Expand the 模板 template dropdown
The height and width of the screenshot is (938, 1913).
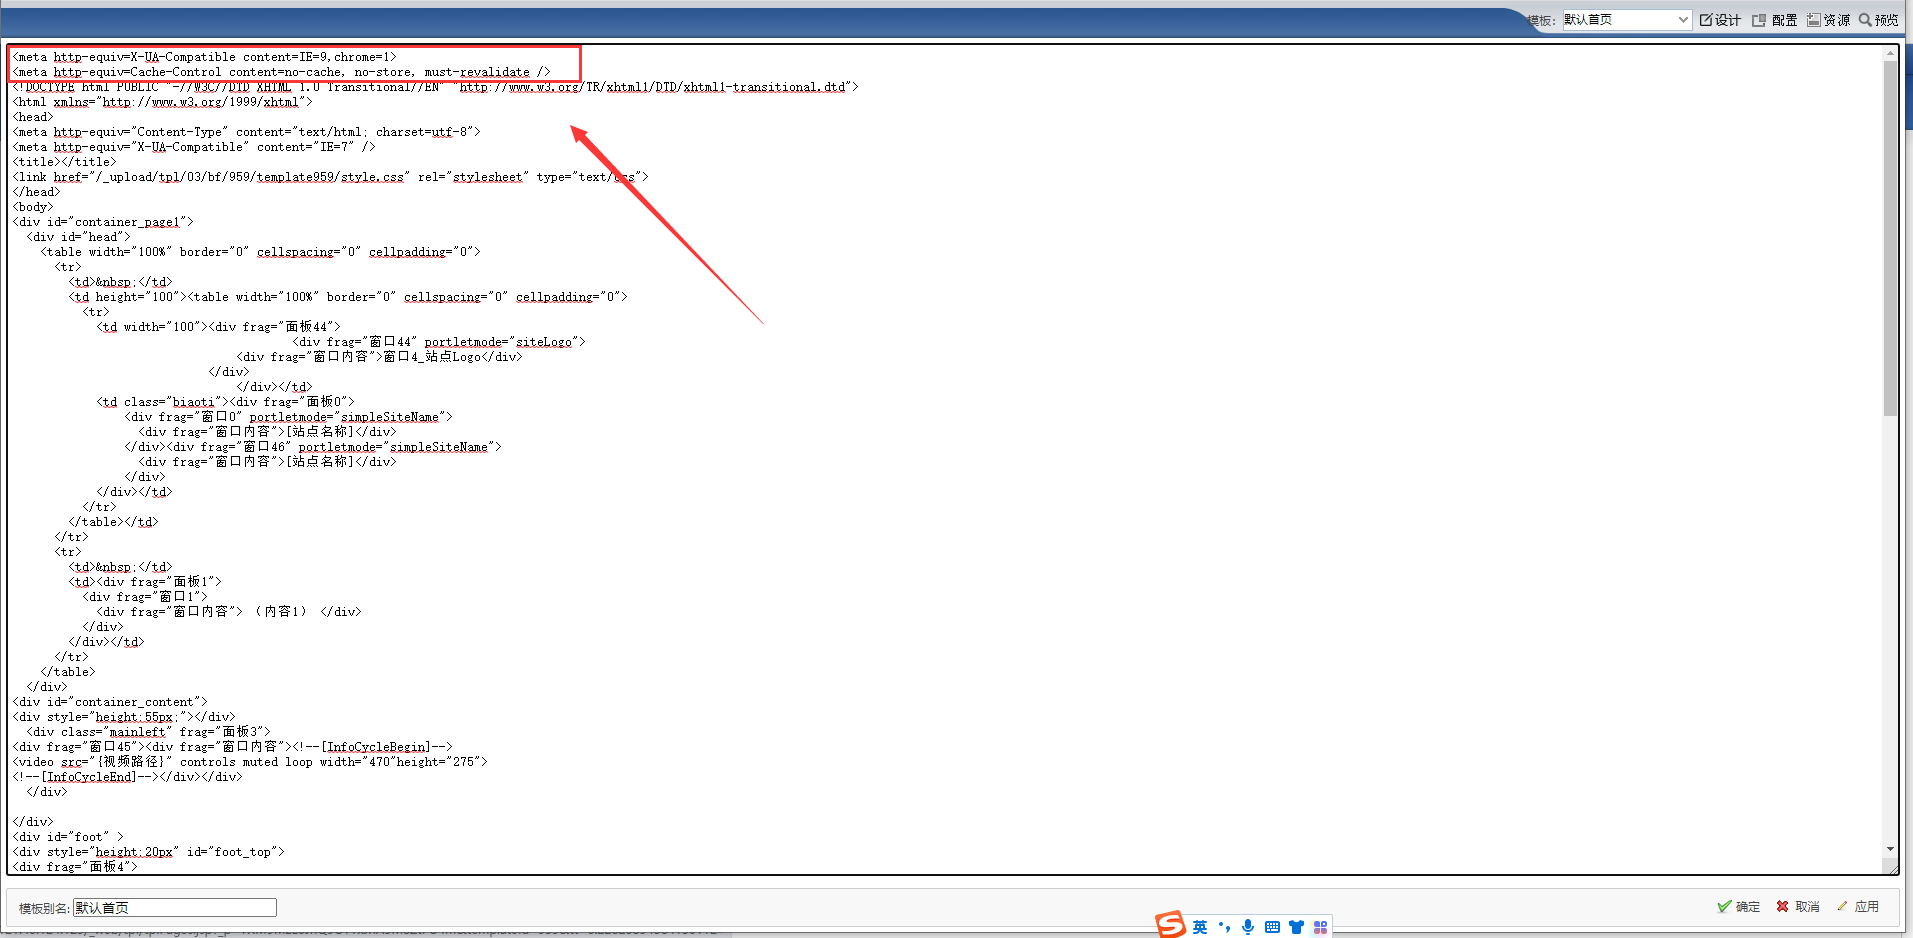point(1683,20)
